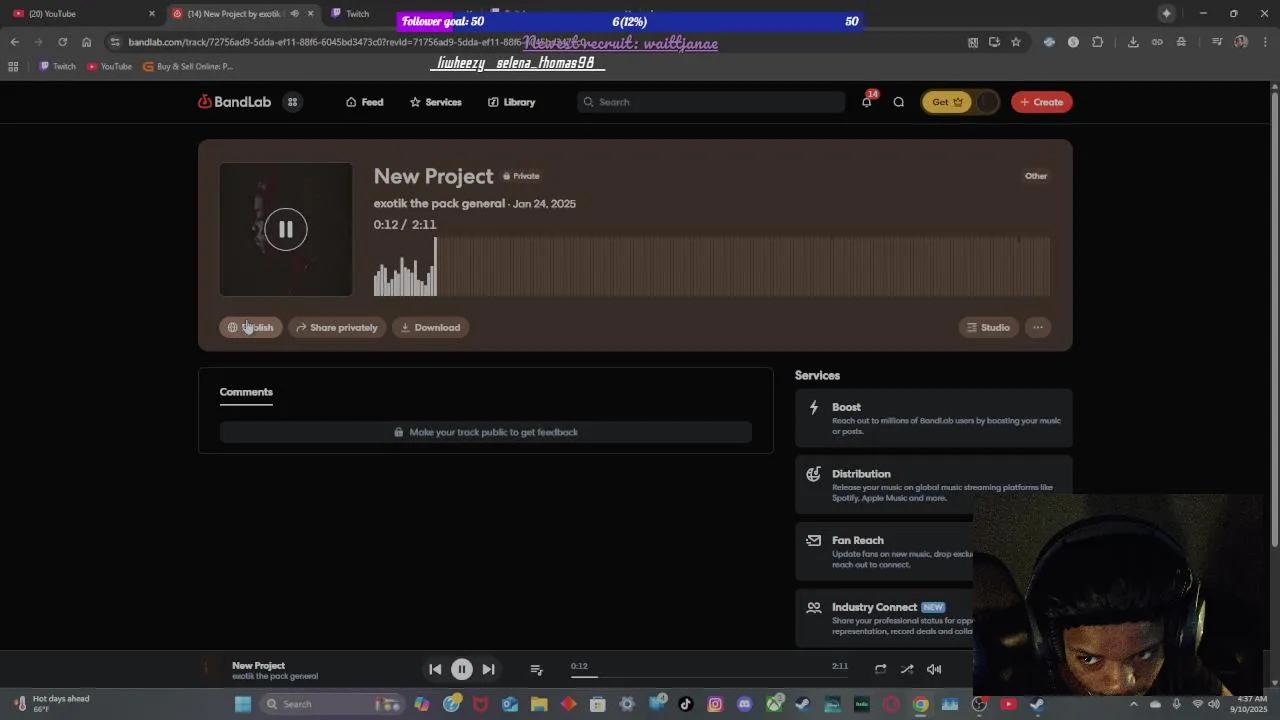1280x720 pixels.
Task: Open the Twitch bookmark
Action: (x=57, y=66)
